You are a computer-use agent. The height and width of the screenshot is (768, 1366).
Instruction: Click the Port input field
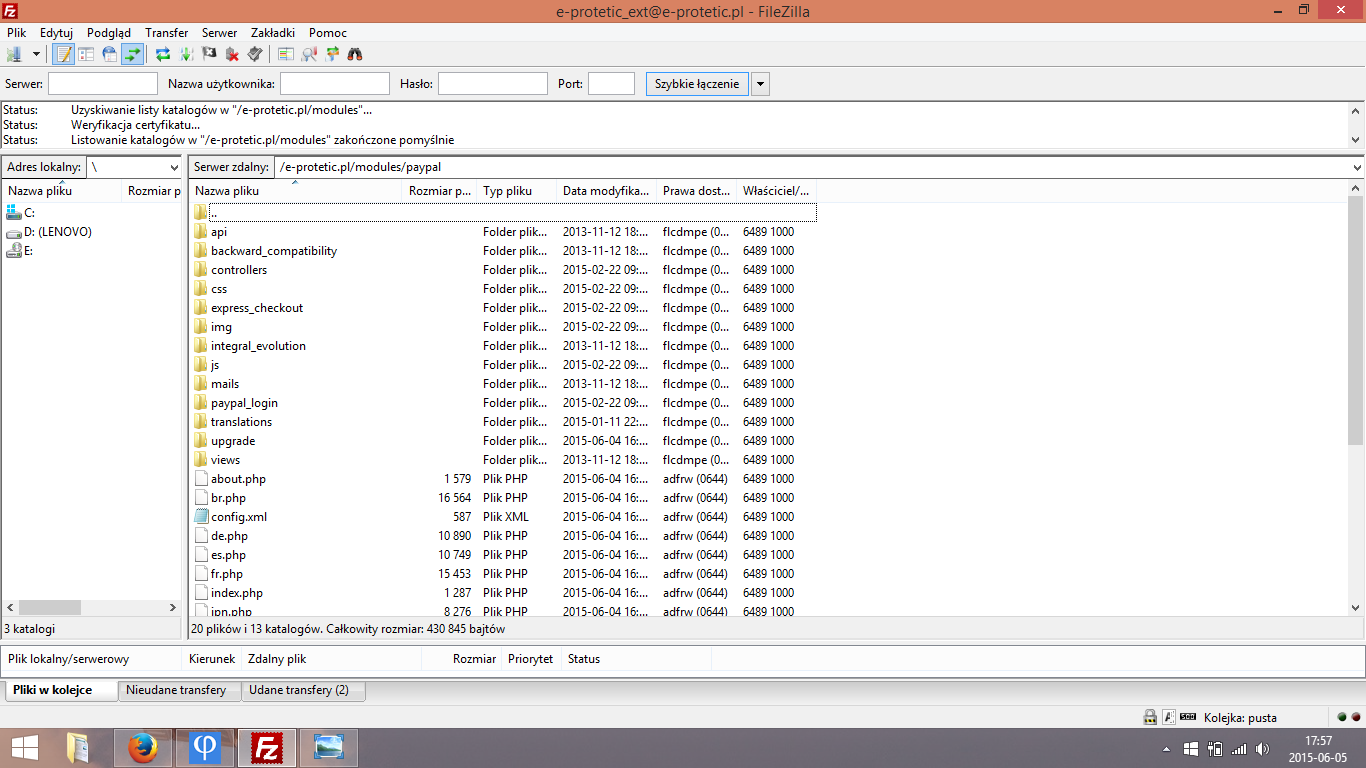tap(611, 84)
